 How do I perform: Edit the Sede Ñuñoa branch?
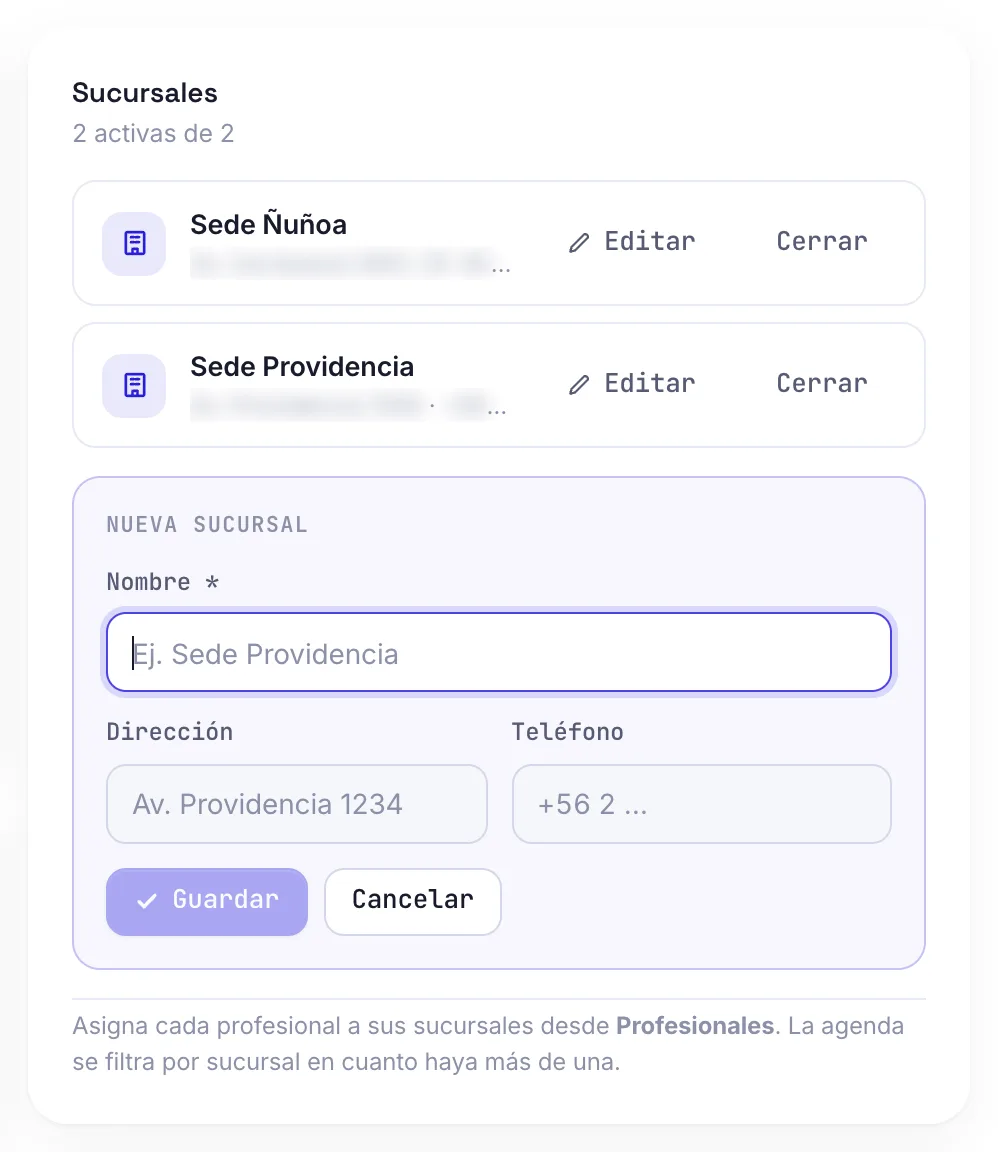tap(633, 242)
